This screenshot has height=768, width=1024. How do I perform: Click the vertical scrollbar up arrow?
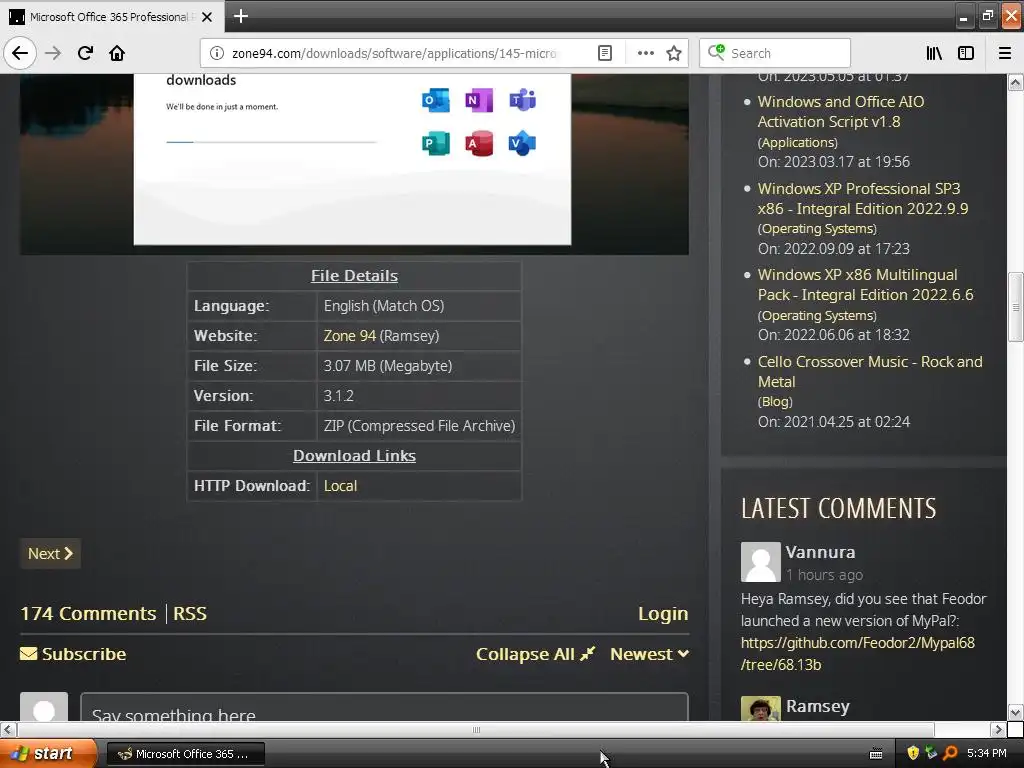pyautogui.click(x=1015, y=82)
